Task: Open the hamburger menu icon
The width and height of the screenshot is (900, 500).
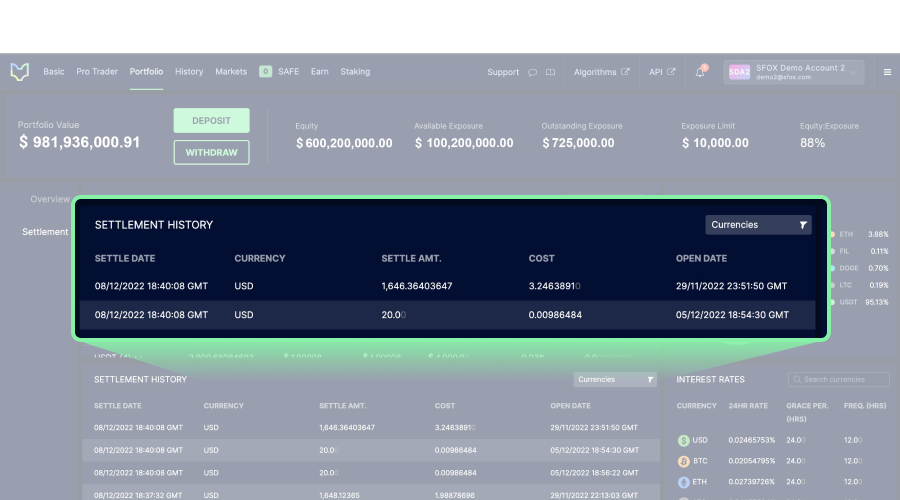Action: point(887,72)
